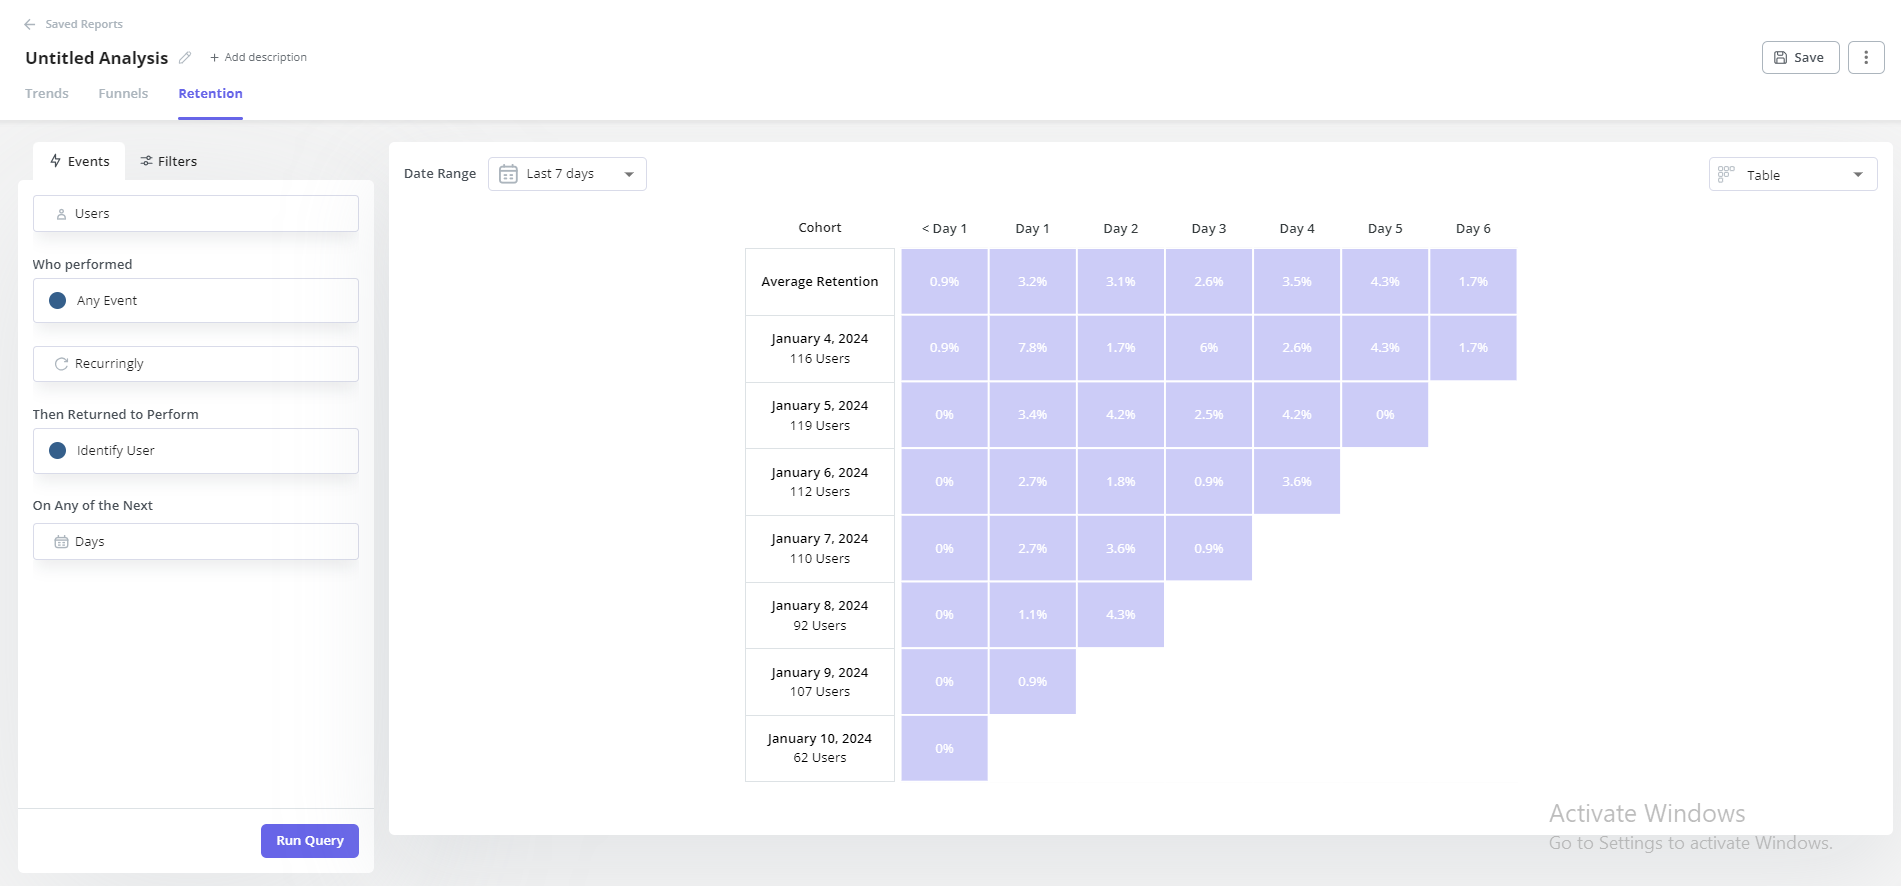Select the January 8, 2024 cohort row

[820, 615]
